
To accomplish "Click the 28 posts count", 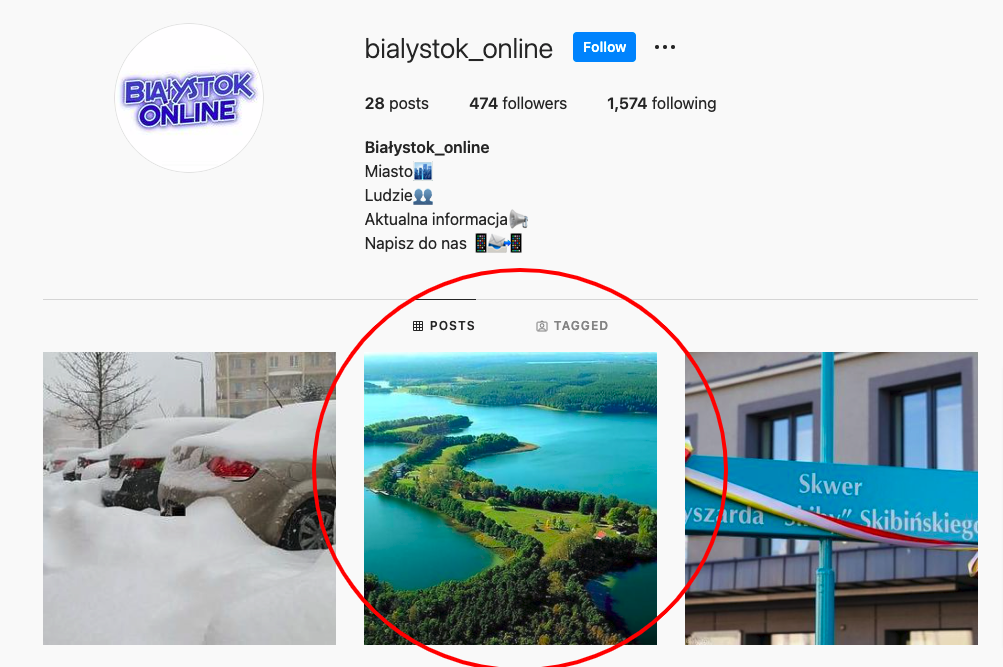I will 397,103.
